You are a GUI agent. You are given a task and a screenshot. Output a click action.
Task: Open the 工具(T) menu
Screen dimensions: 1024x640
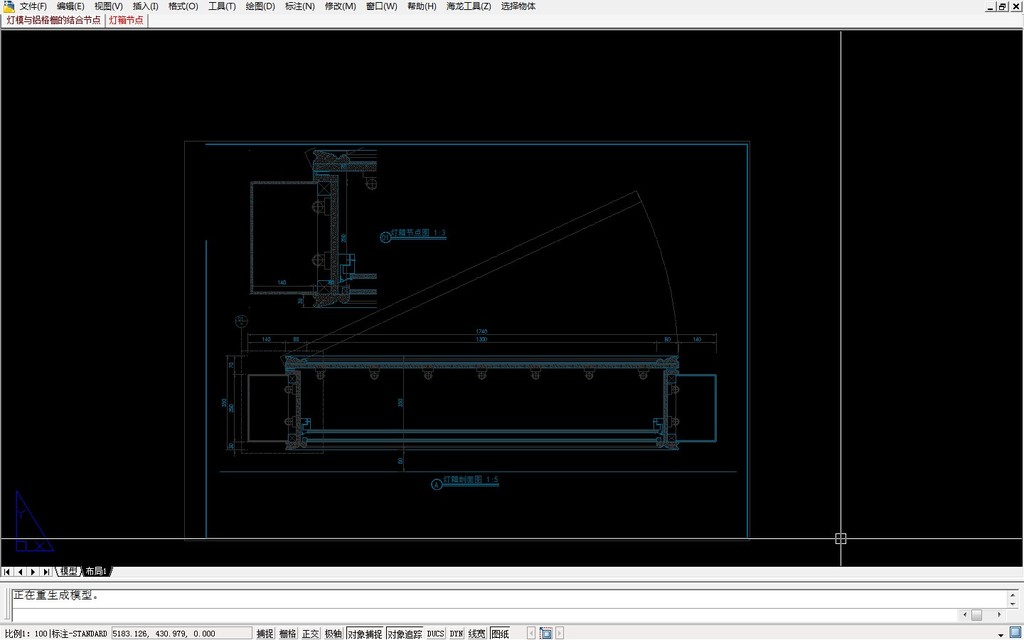click(x=221, y=7)
